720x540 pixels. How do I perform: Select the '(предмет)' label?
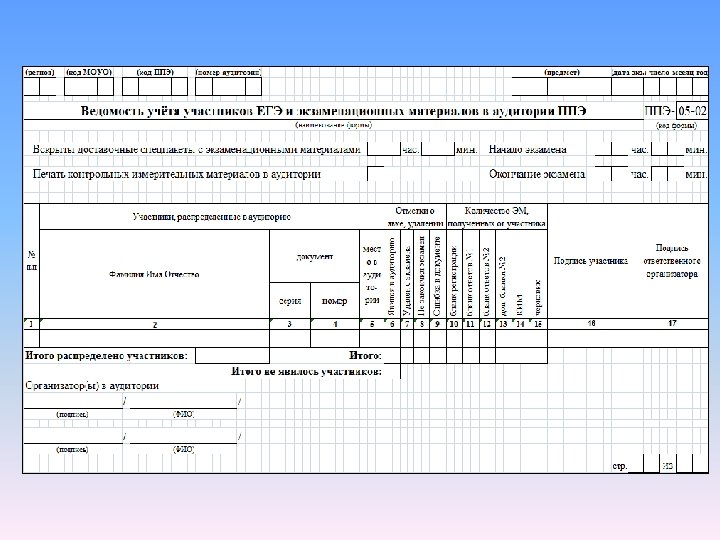pyautogui.click(x=562, y=72)
